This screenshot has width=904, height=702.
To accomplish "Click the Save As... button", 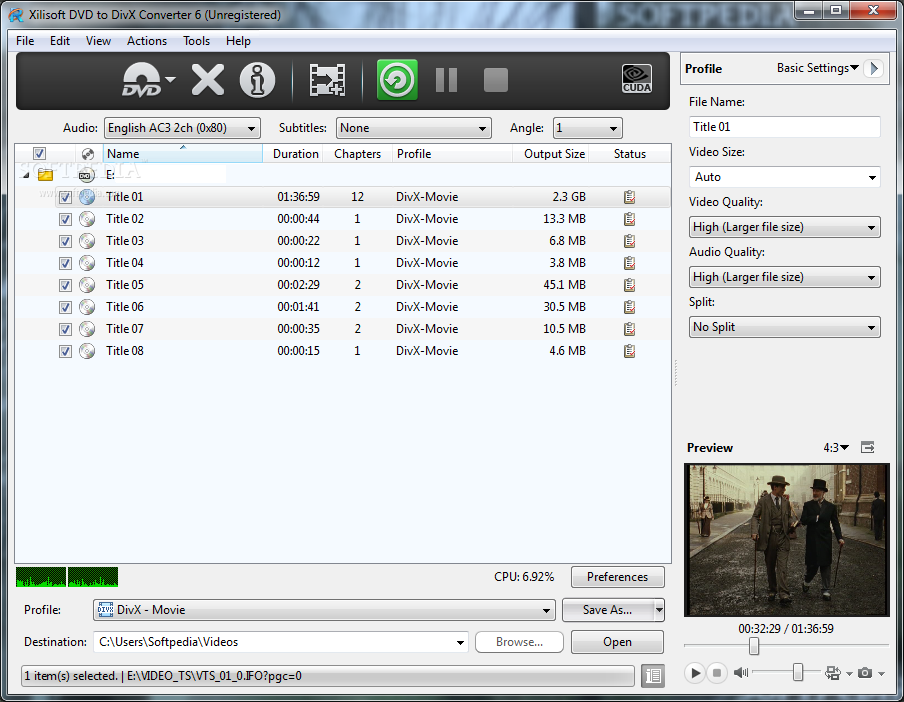I will (x=608, y=610).
